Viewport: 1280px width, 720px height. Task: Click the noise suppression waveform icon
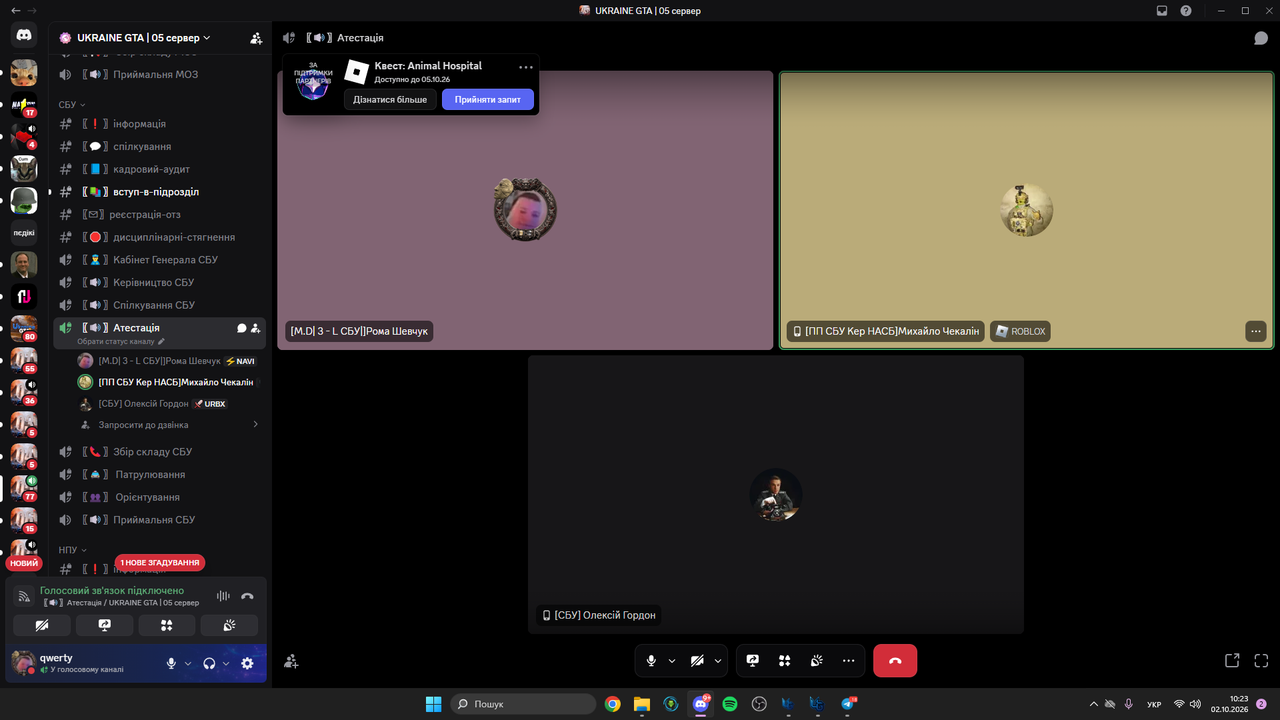pyautogui.click(x=223, y=596)
